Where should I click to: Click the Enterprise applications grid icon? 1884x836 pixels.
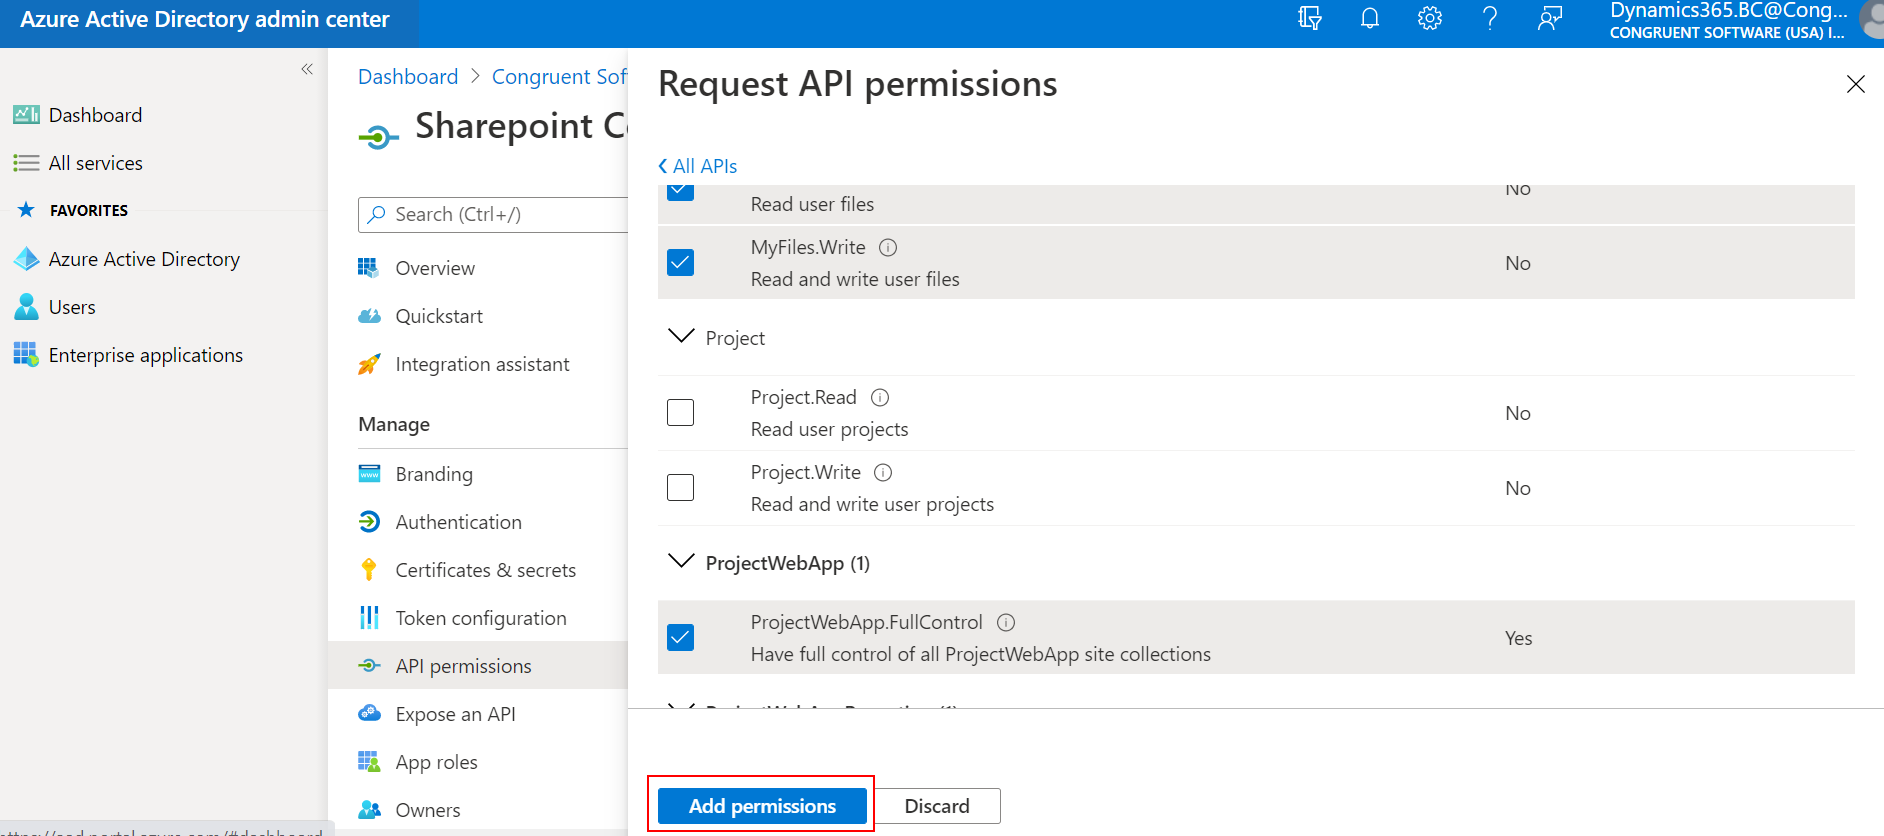pyautogui.click(x=26, y=354)
